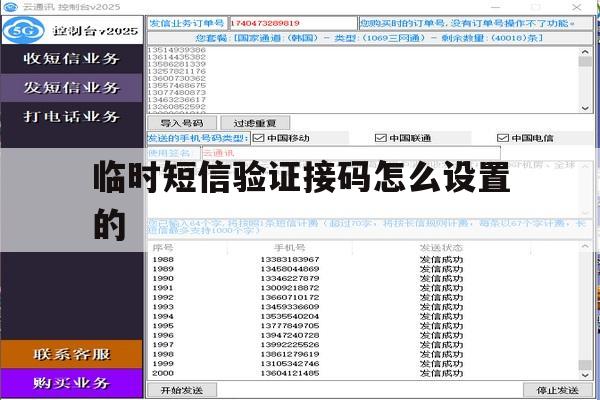Click the 云通讯 title bar app icon
Screen dimensions: 600x400
[11, 7]
